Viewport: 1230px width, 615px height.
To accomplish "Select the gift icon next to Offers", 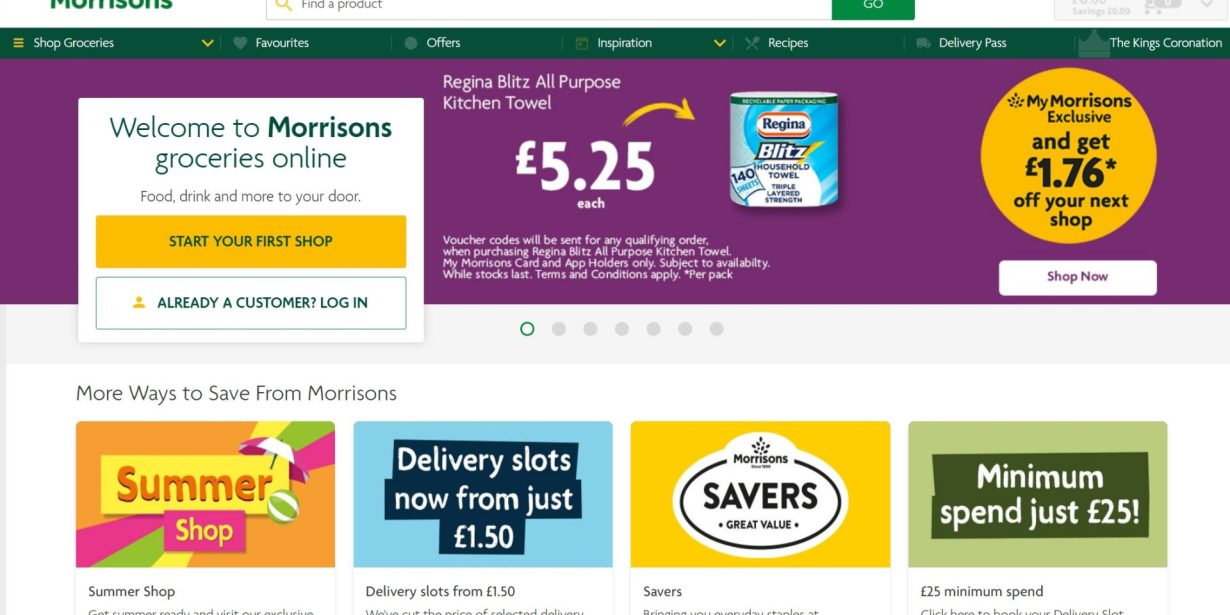I will (x=409, y=43).
